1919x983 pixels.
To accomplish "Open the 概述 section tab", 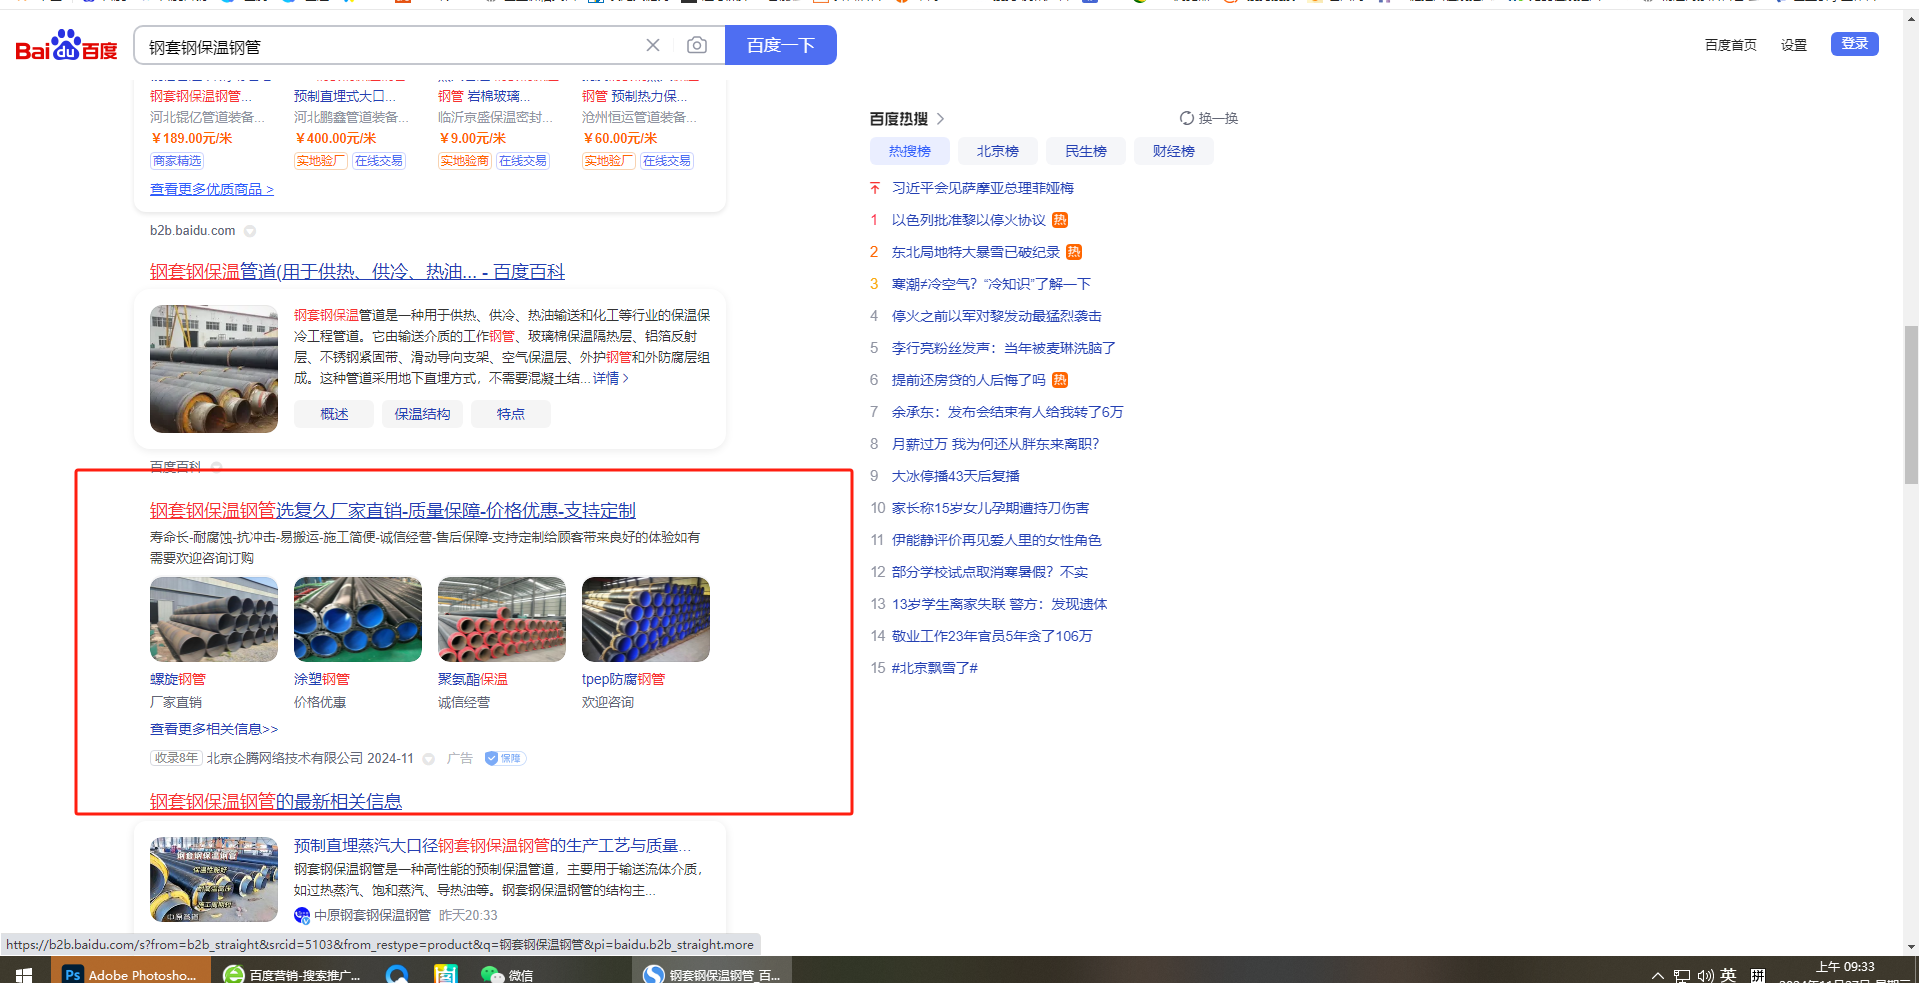I will [x=334, y=414].
